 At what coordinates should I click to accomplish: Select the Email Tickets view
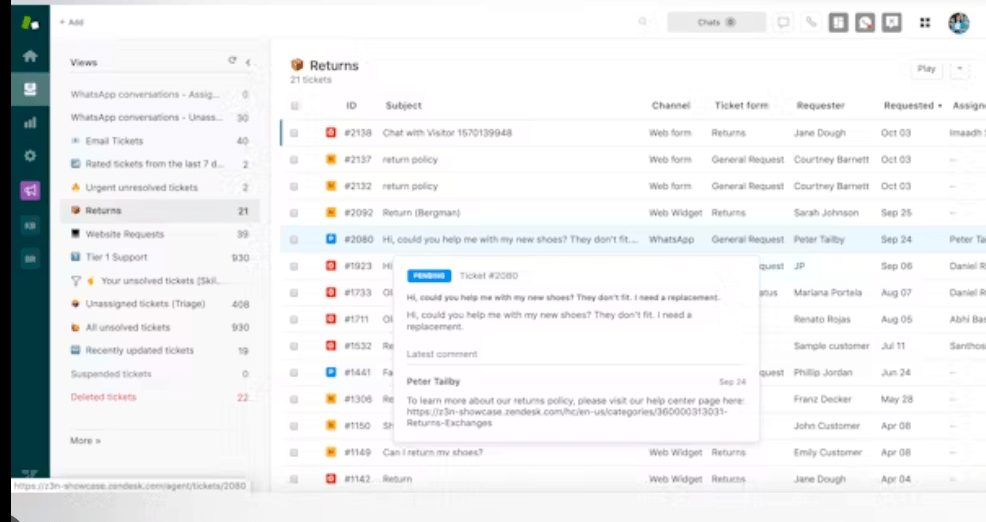click(x=114, y=141)
